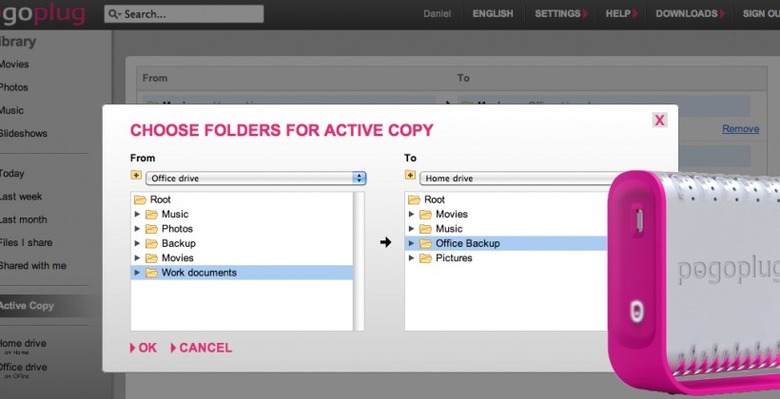Close the Choose Folders dialog with X
The image size is (780, 399).
[660, 120]
